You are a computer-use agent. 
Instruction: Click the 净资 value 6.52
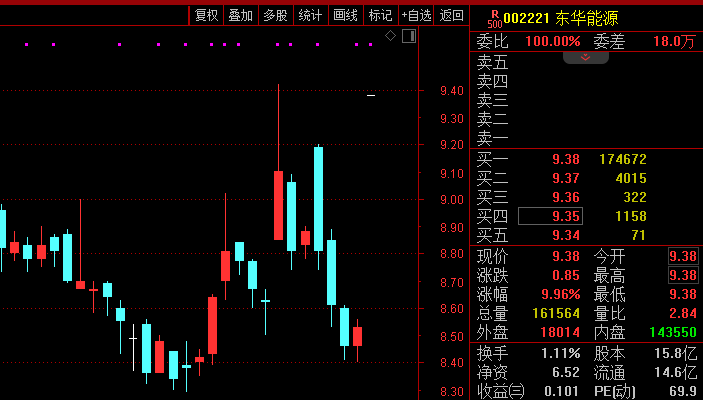pyautogui.click(x=566, y=373)
